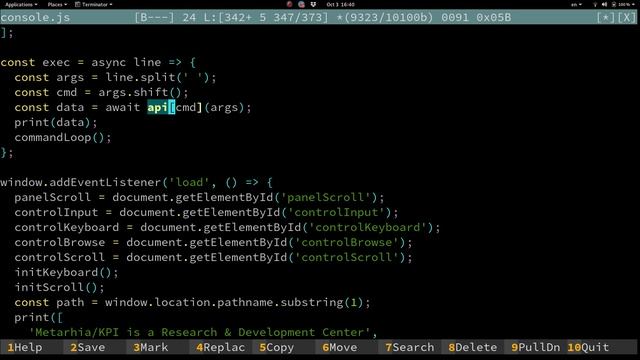Click the 4Replac function key button
Viewport: 640px width, 360px height.
pos(221,347)
